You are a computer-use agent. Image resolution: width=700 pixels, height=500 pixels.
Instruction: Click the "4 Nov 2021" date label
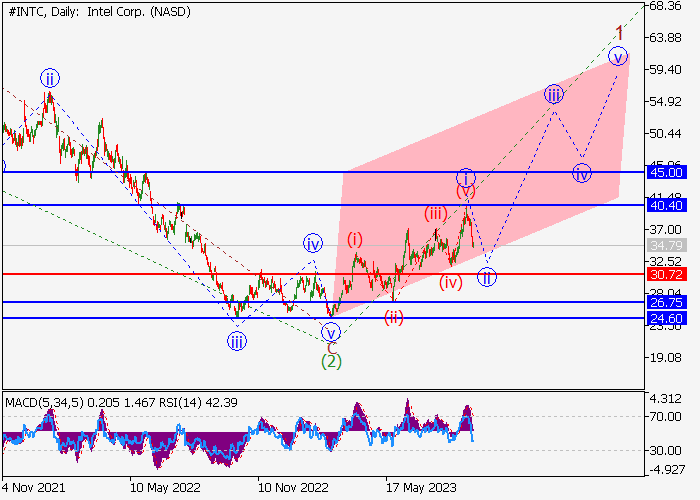pyautogui.click(x=33, y=487)
